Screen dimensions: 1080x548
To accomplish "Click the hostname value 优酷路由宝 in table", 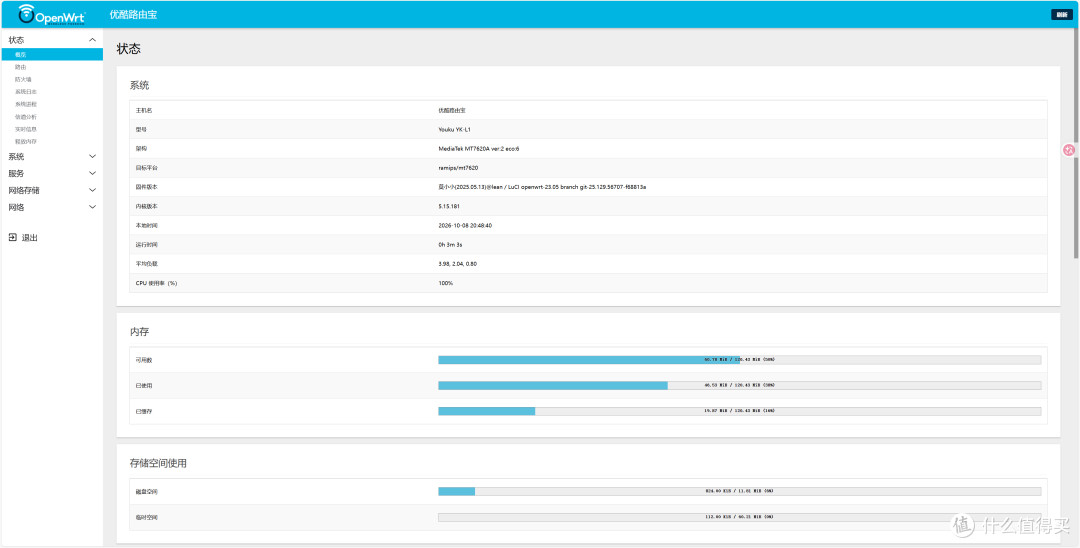I will pos(452,110).
